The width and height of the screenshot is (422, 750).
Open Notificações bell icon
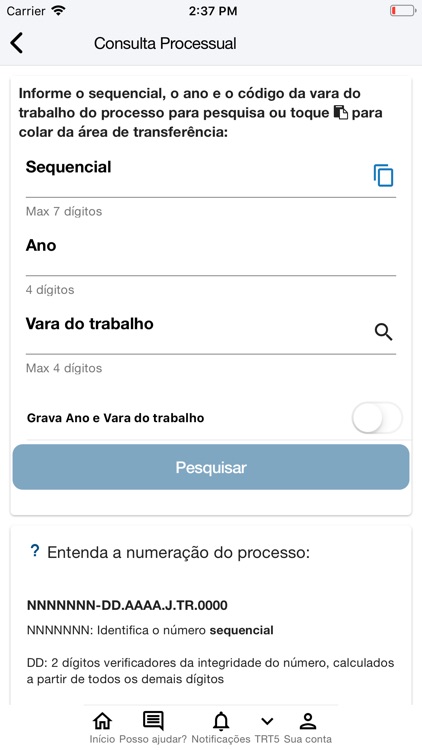(221, 721)
